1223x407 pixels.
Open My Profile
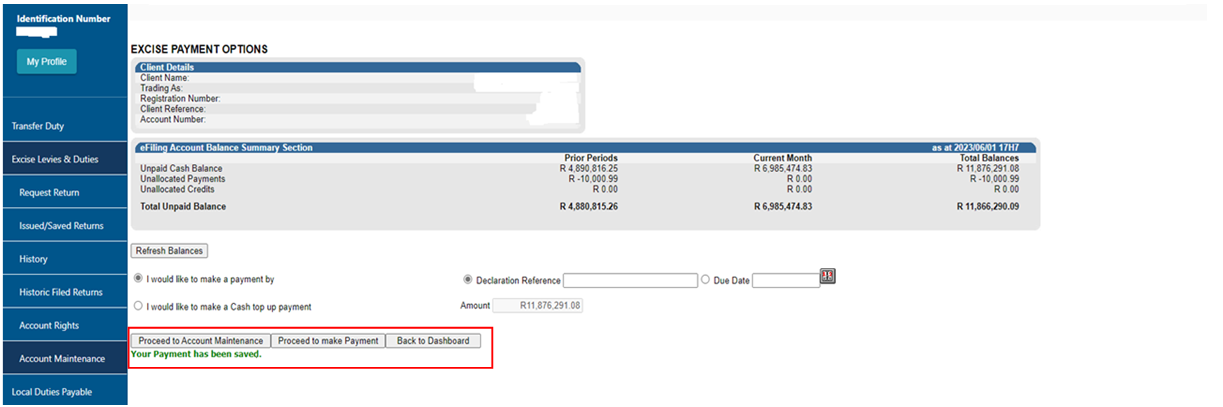click(46, 62)
